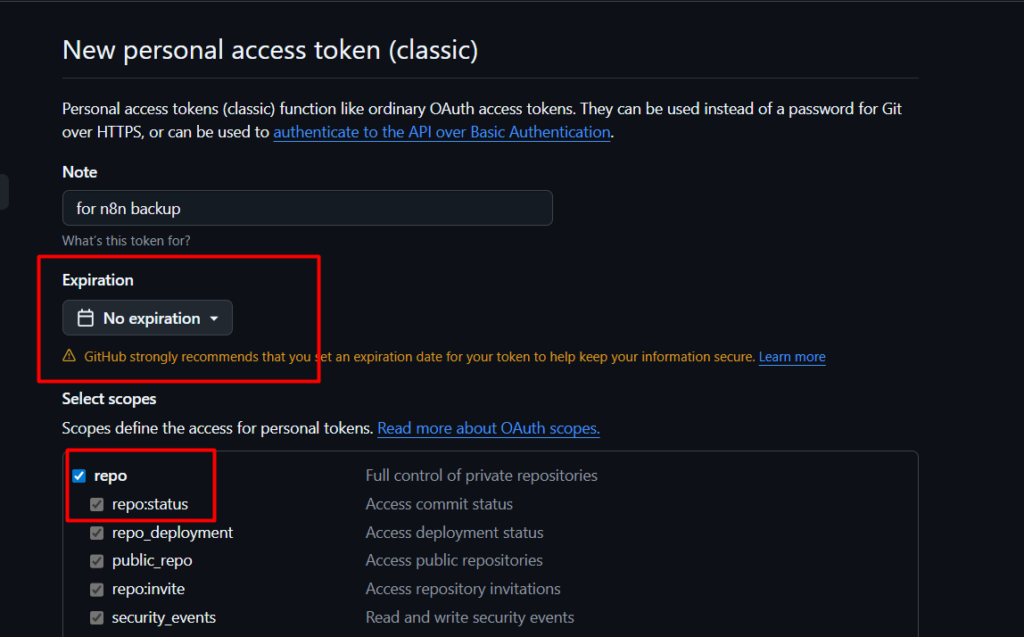The image size is (1024, 637).
Task: Open the authenticate to the API link
Action: [441, 132]
